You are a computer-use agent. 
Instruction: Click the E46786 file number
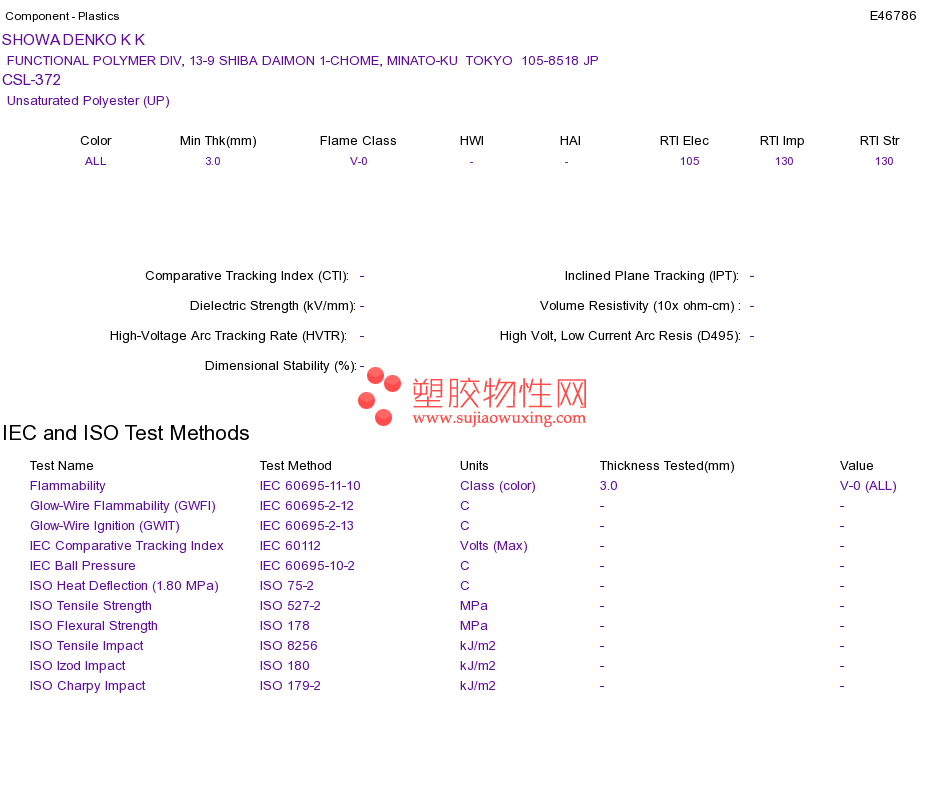892,16
